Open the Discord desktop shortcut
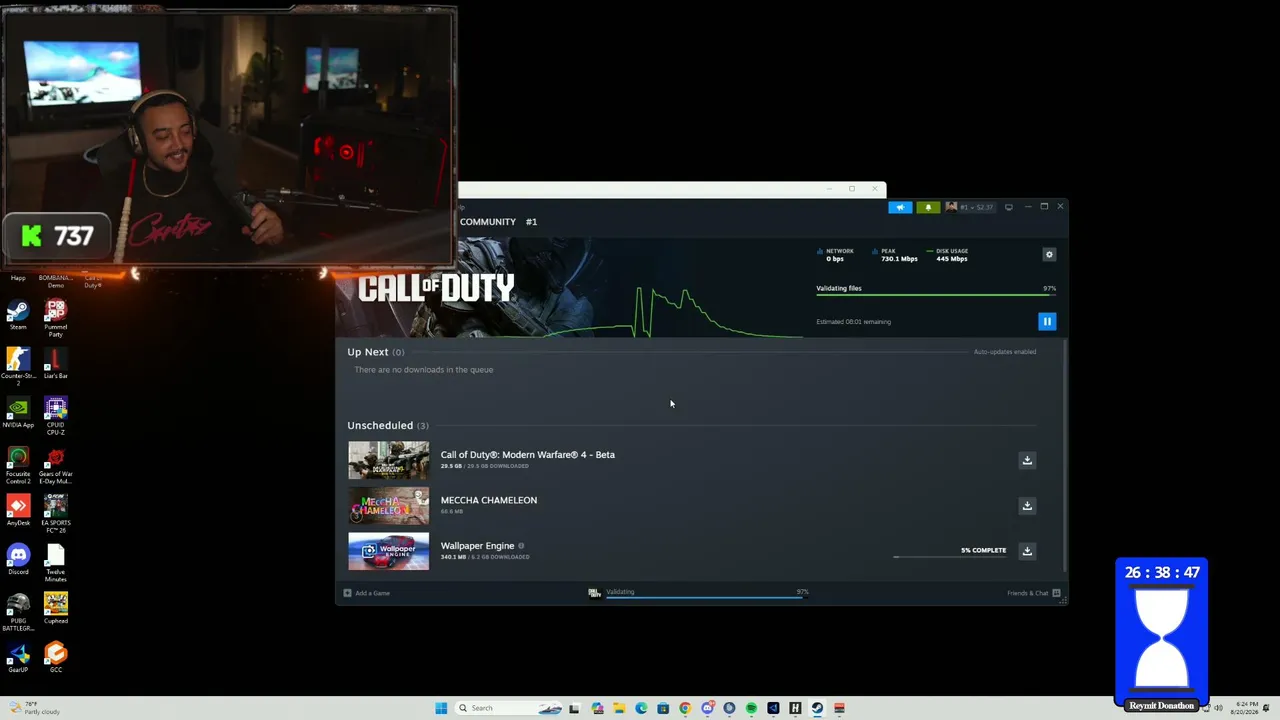 click(x=18, y=560)
